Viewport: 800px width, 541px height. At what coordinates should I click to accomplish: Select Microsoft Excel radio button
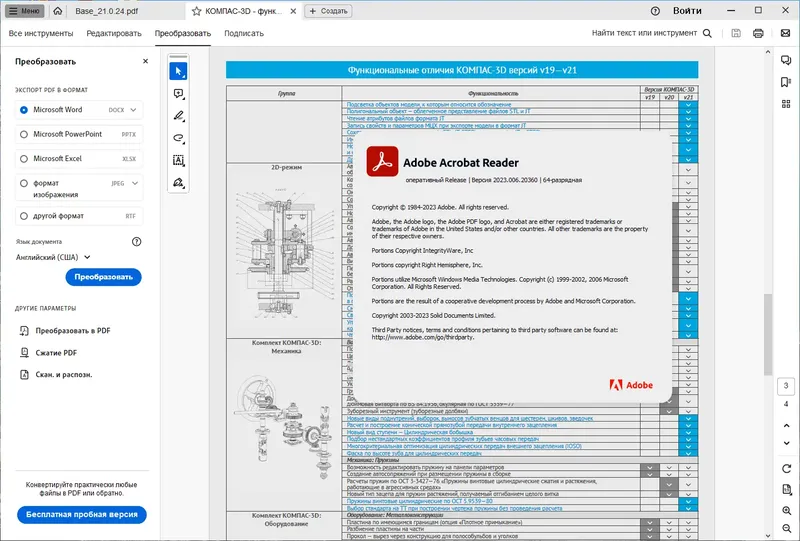[24, 159]
